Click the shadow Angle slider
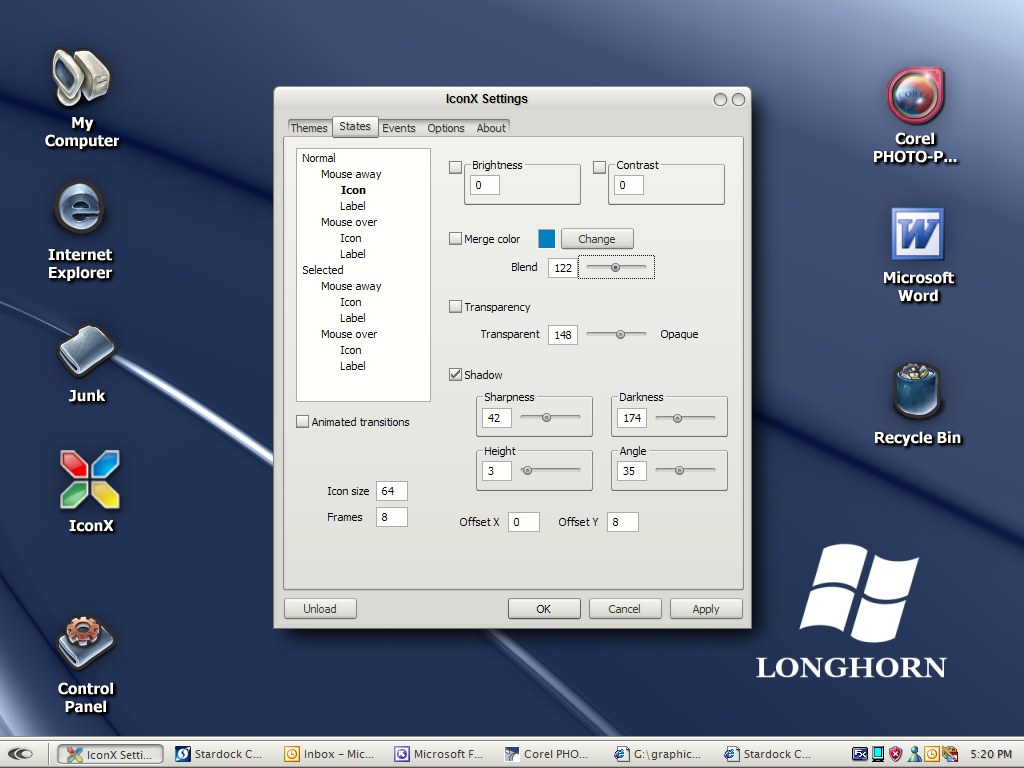 coord(685,470)
